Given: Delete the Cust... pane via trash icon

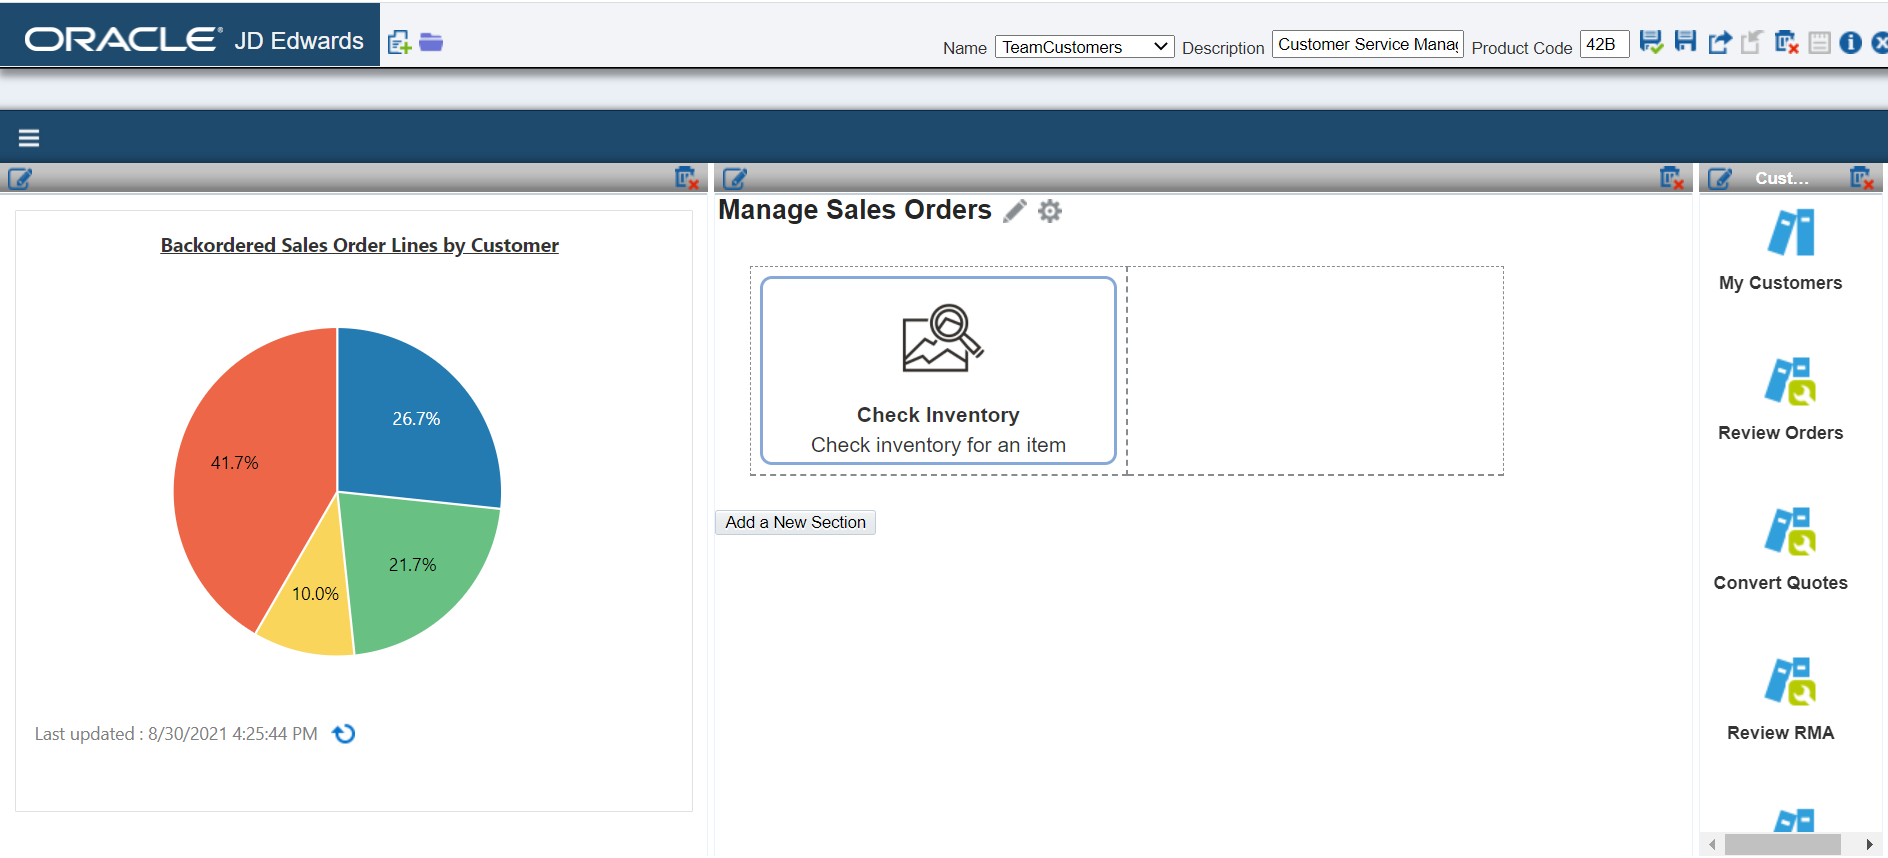Looking at the screenshot, I should point(1861,178).
